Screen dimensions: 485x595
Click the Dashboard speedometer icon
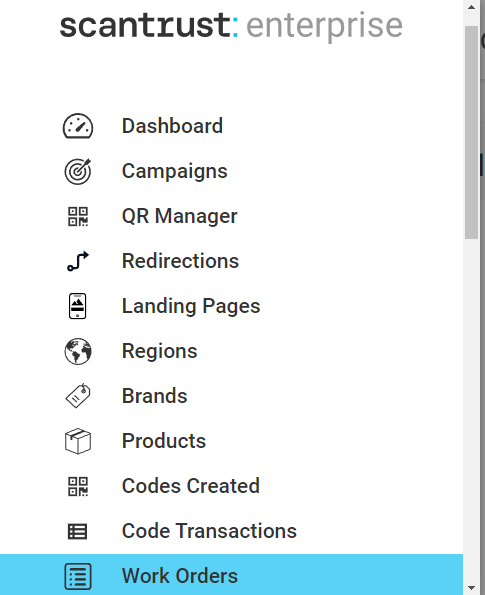78,126
